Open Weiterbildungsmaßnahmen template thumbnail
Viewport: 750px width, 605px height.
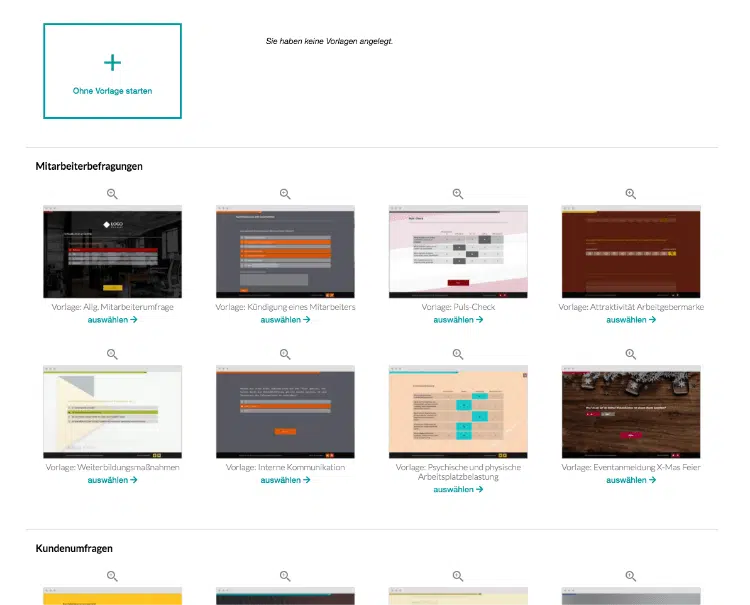coord(112,412)
